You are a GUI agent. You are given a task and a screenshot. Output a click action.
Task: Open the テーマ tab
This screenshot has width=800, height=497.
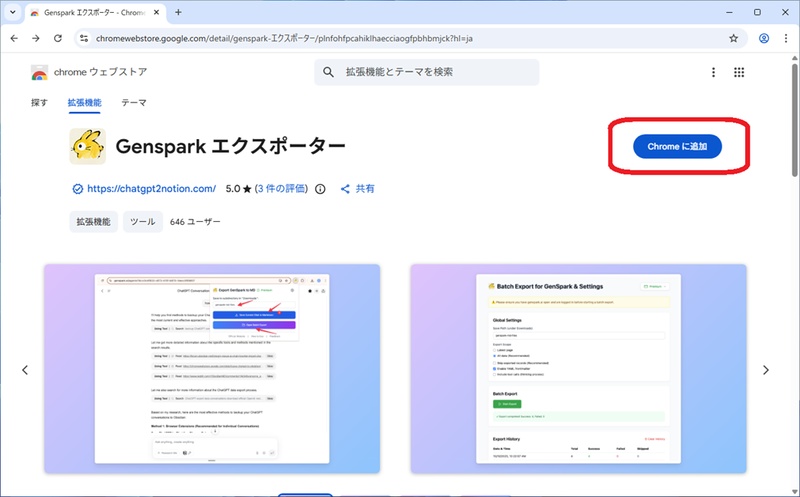[134, 103]
